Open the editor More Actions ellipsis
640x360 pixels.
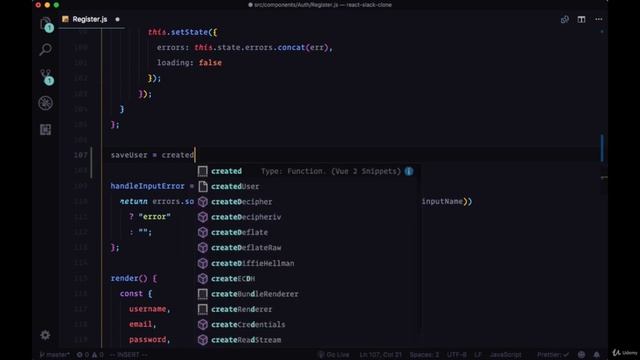(598, 19)
